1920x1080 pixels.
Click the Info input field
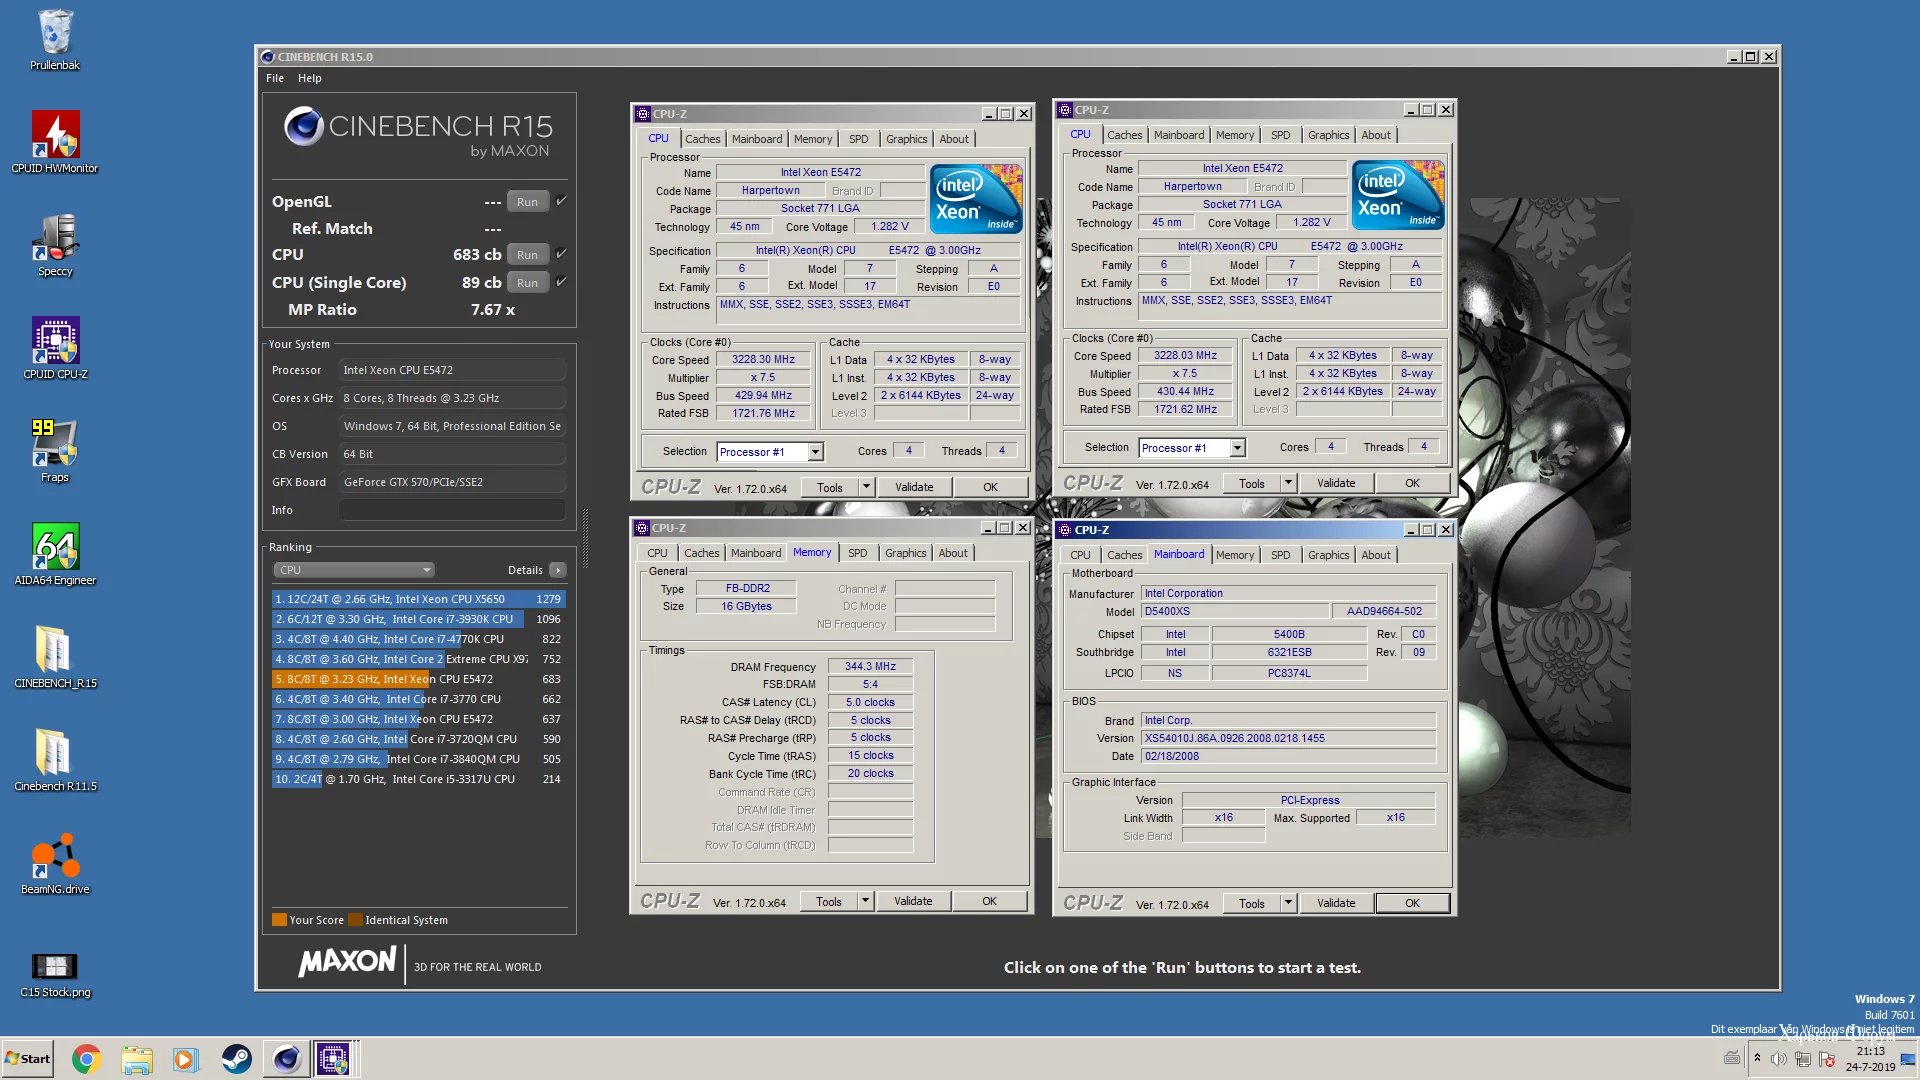452,510
